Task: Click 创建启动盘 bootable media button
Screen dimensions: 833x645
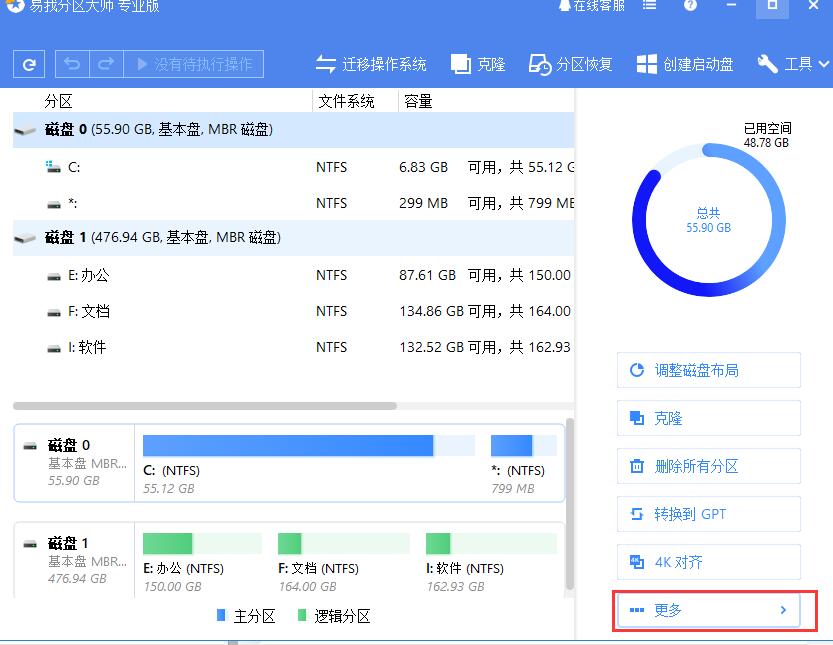Action: coord(685,64)
